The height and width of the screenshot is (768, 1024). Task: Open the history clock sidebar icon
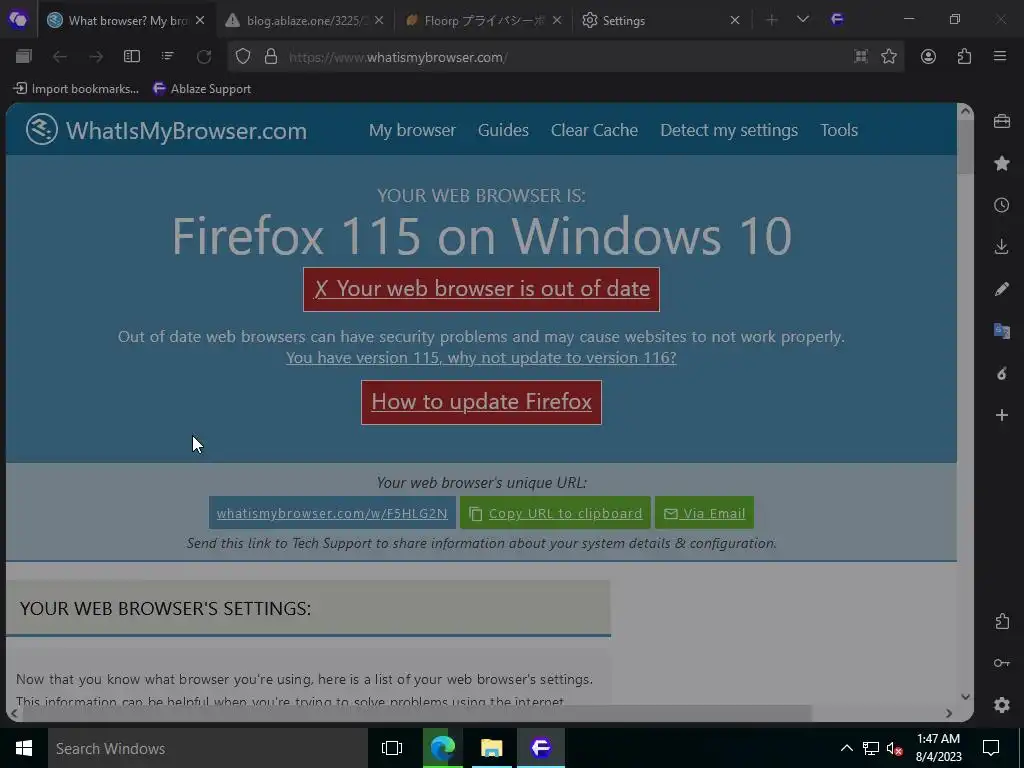pos(1002,205)
